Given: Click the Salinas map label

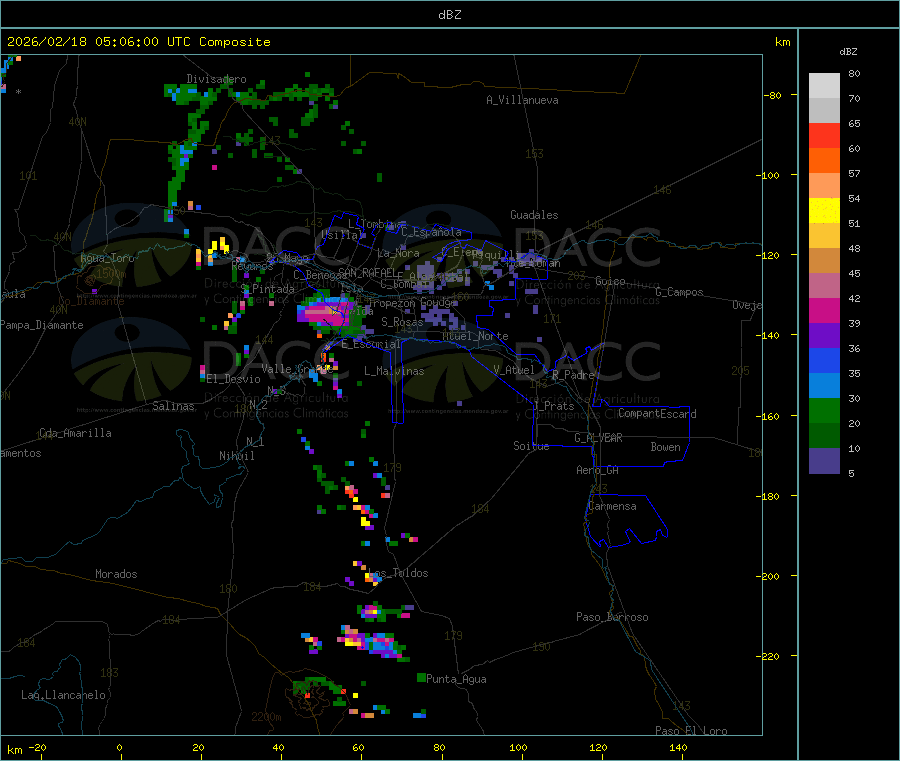Looking at the screenshot, I should [173, 406].
